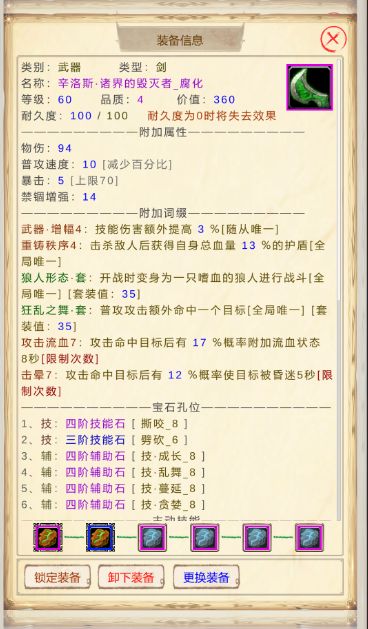The height and width of the screenshot is (629, 368).
Task: Click the fifth gem slot support stone
Action: coord(257,538)
